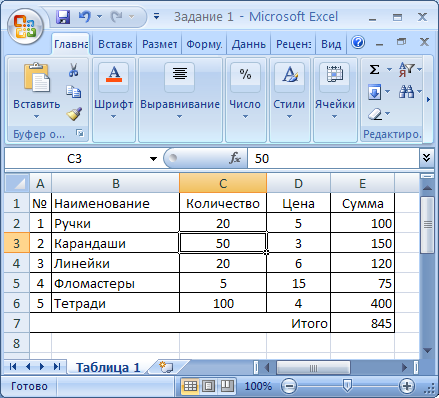Screen dimensions: 439x398
Task: Go to last sheet navigation arrow
Action: click(57, 367)
